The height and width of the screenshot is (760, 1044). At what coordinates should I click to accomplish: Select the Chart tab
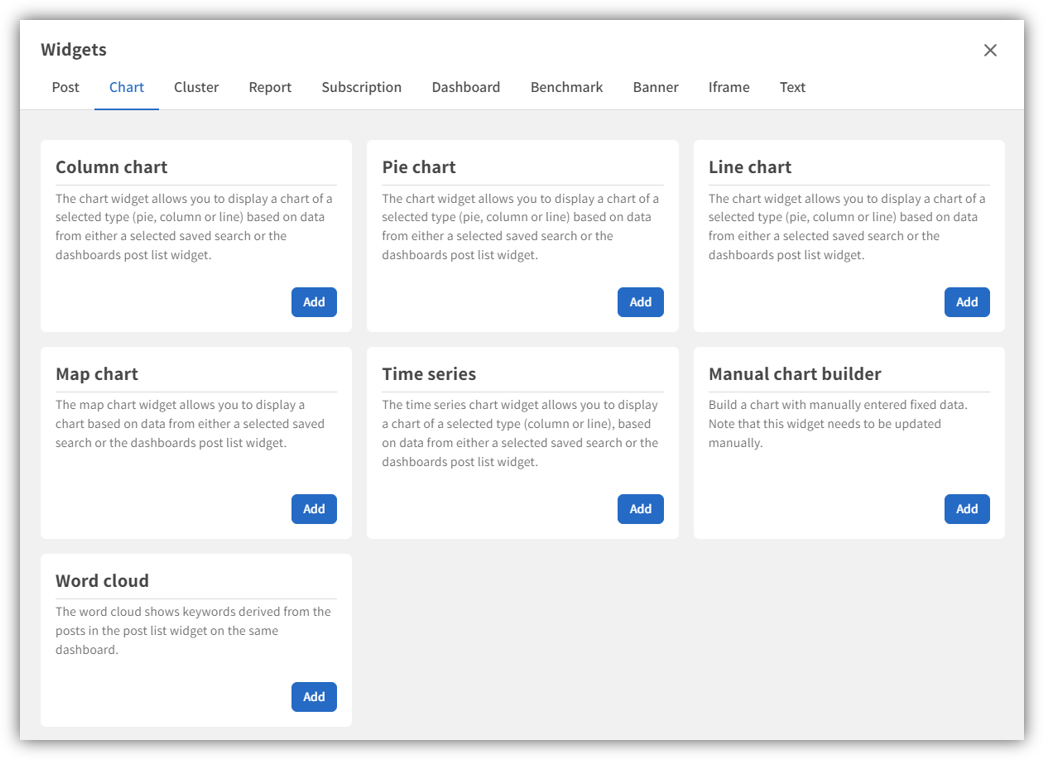(127, 87)
